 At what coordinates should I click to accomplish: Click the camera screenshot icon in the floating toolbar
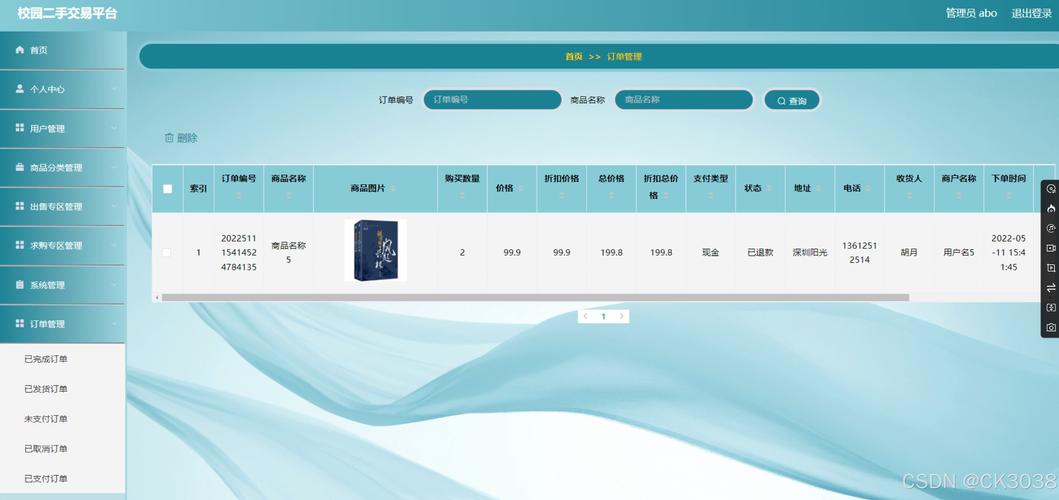point(1050,327)
